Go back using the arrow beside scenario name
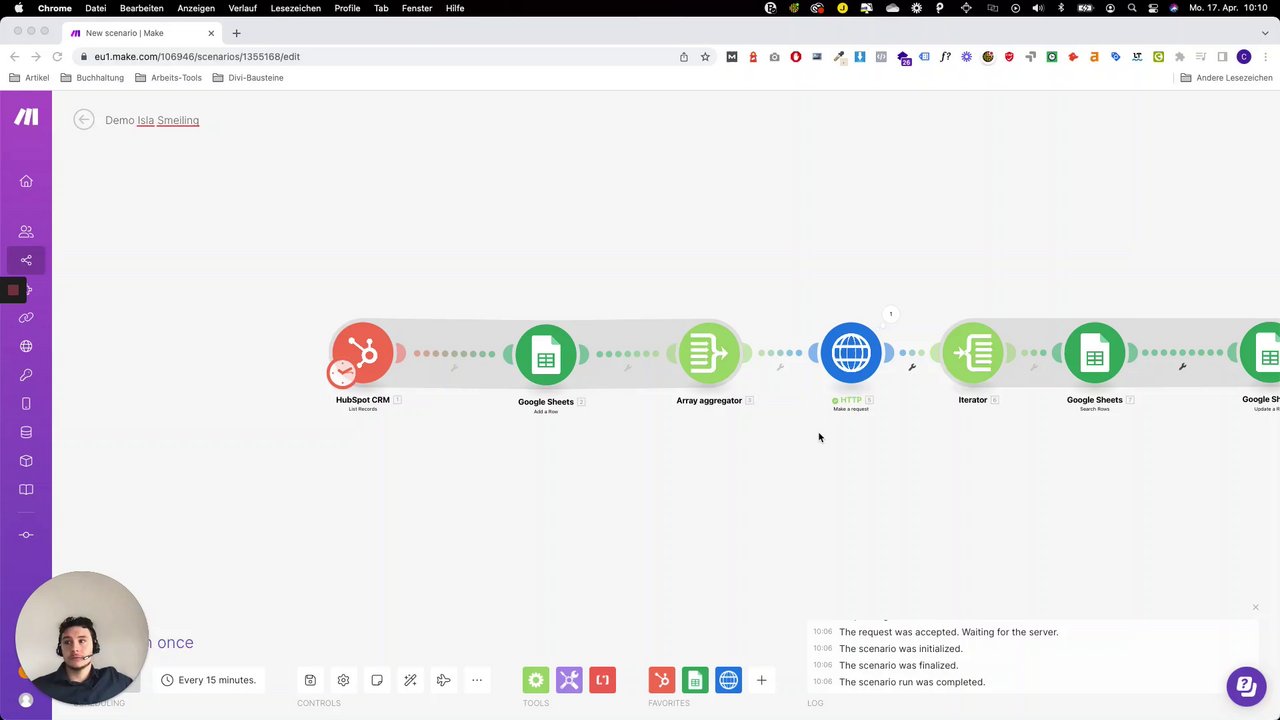The image size is (1280, 720). point(84,120)
